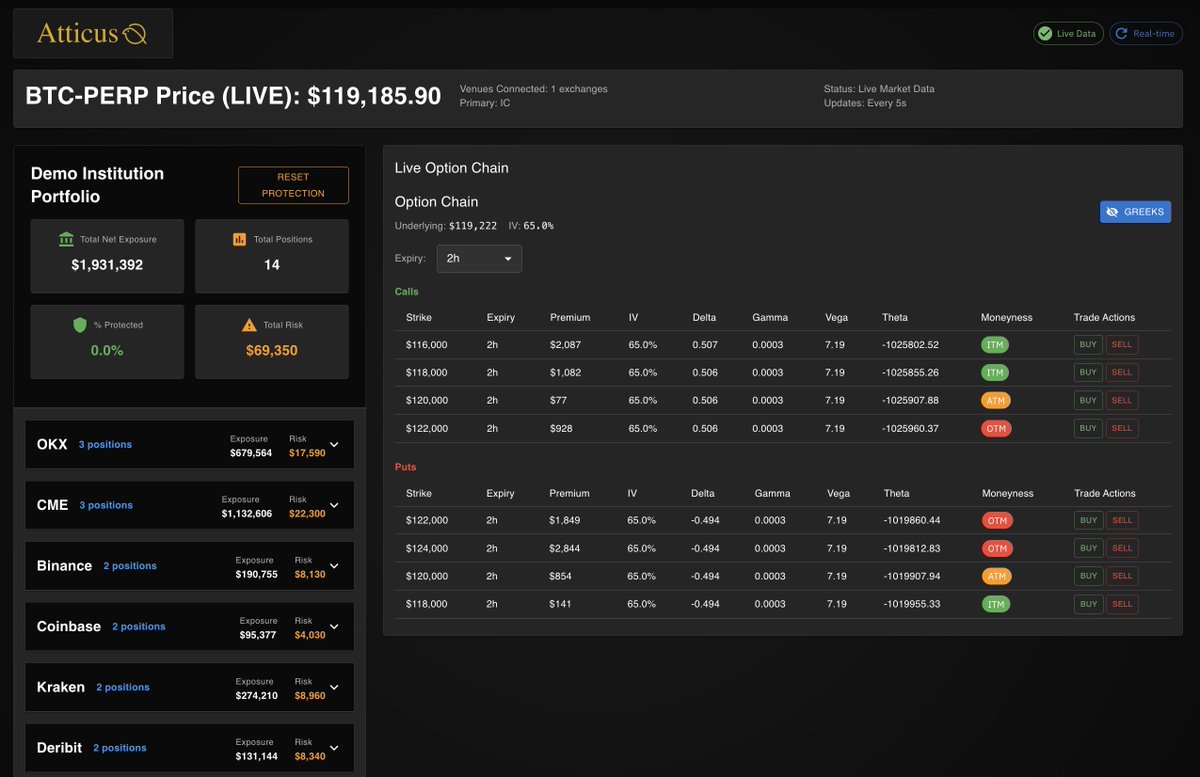This screenshot has height=777, width=1200.
Task: Click the OKX exposure value $679,564
Action: (251, 452)
